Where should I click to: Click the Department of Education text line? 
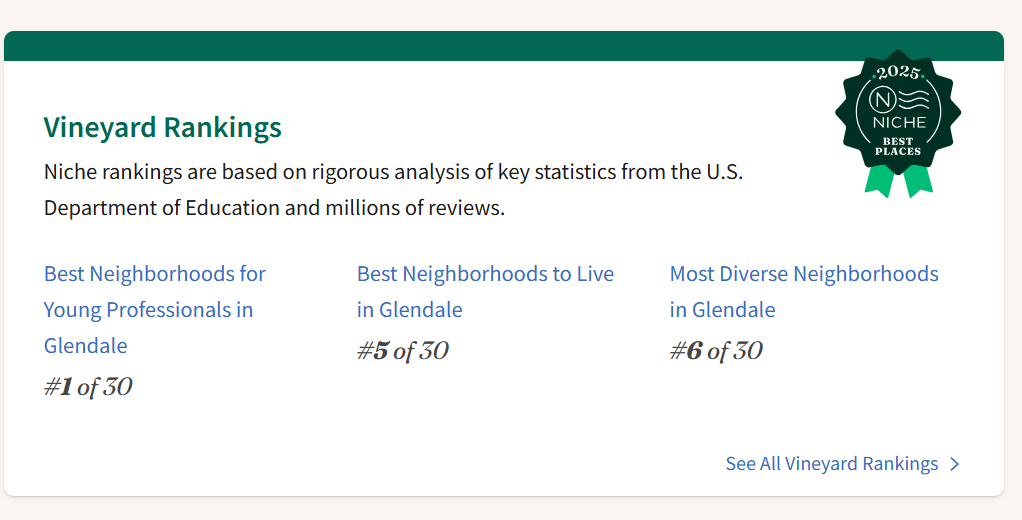pos(274,208)
